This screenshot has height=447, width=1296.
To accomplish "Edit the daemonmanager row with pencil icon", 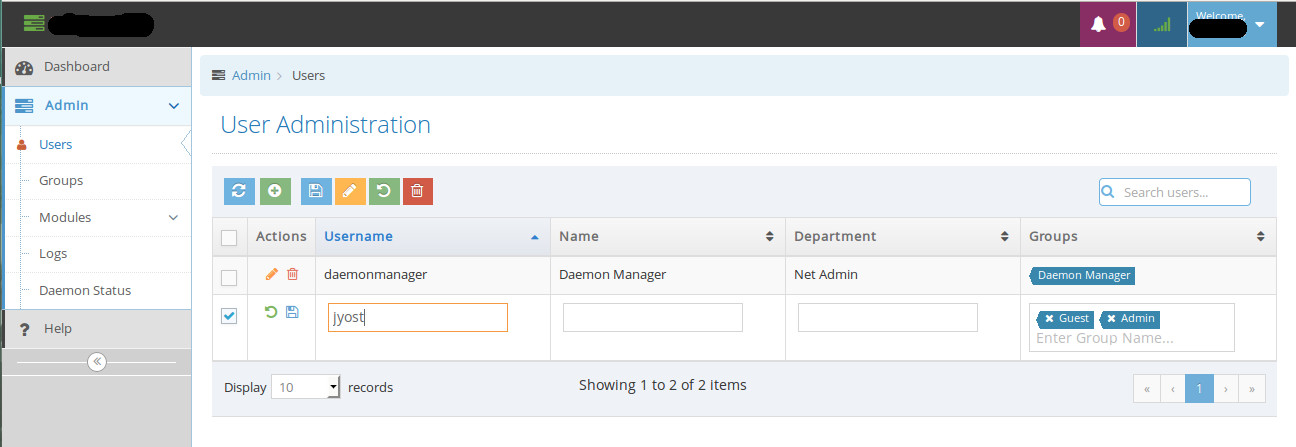I will (271, 274).
